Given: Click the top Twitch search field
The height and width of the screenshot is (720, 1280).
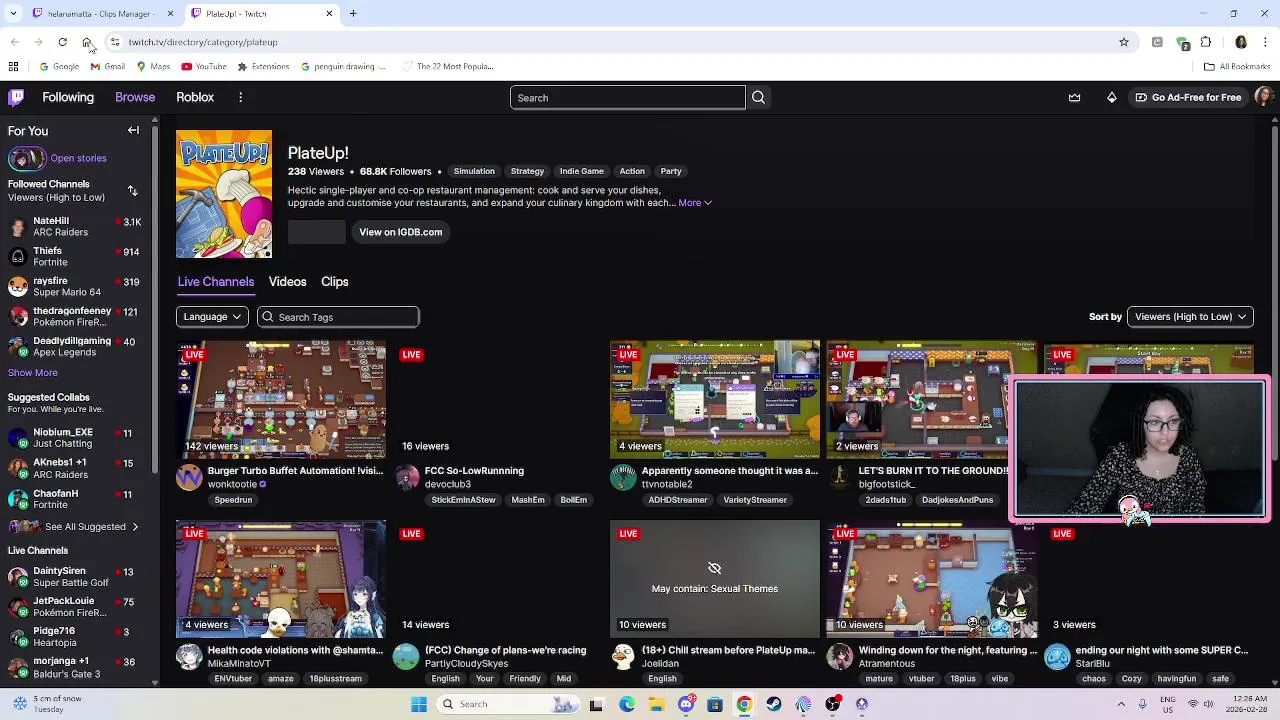Looking at the screenshot, I should tap(627, 97).
